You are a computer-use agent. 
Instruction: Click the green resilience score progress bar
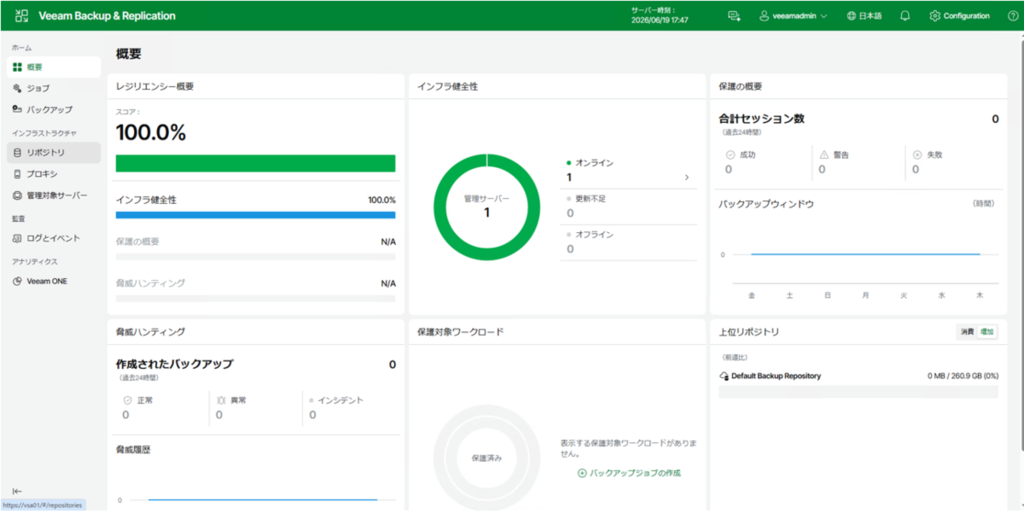(x=255, y=163)
